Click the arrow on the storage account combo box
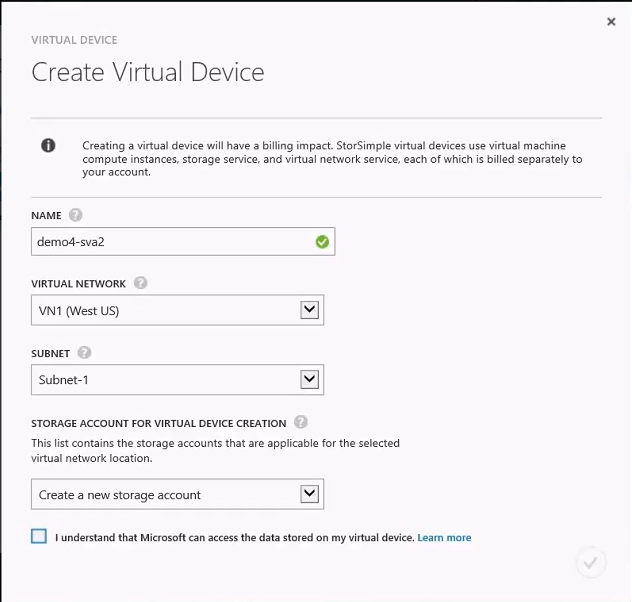632x602 pixels. click(x=310, y=494)
